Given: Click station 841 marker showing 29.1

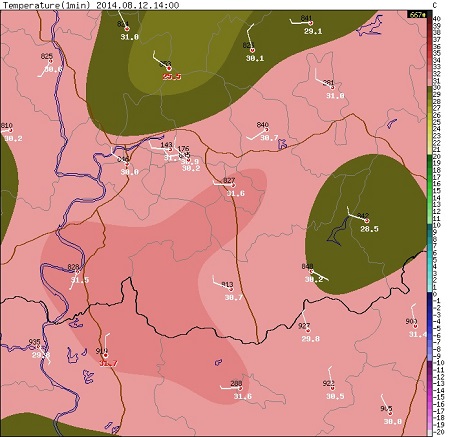Looking at the screenshot, I should click(x=311, y=23).
